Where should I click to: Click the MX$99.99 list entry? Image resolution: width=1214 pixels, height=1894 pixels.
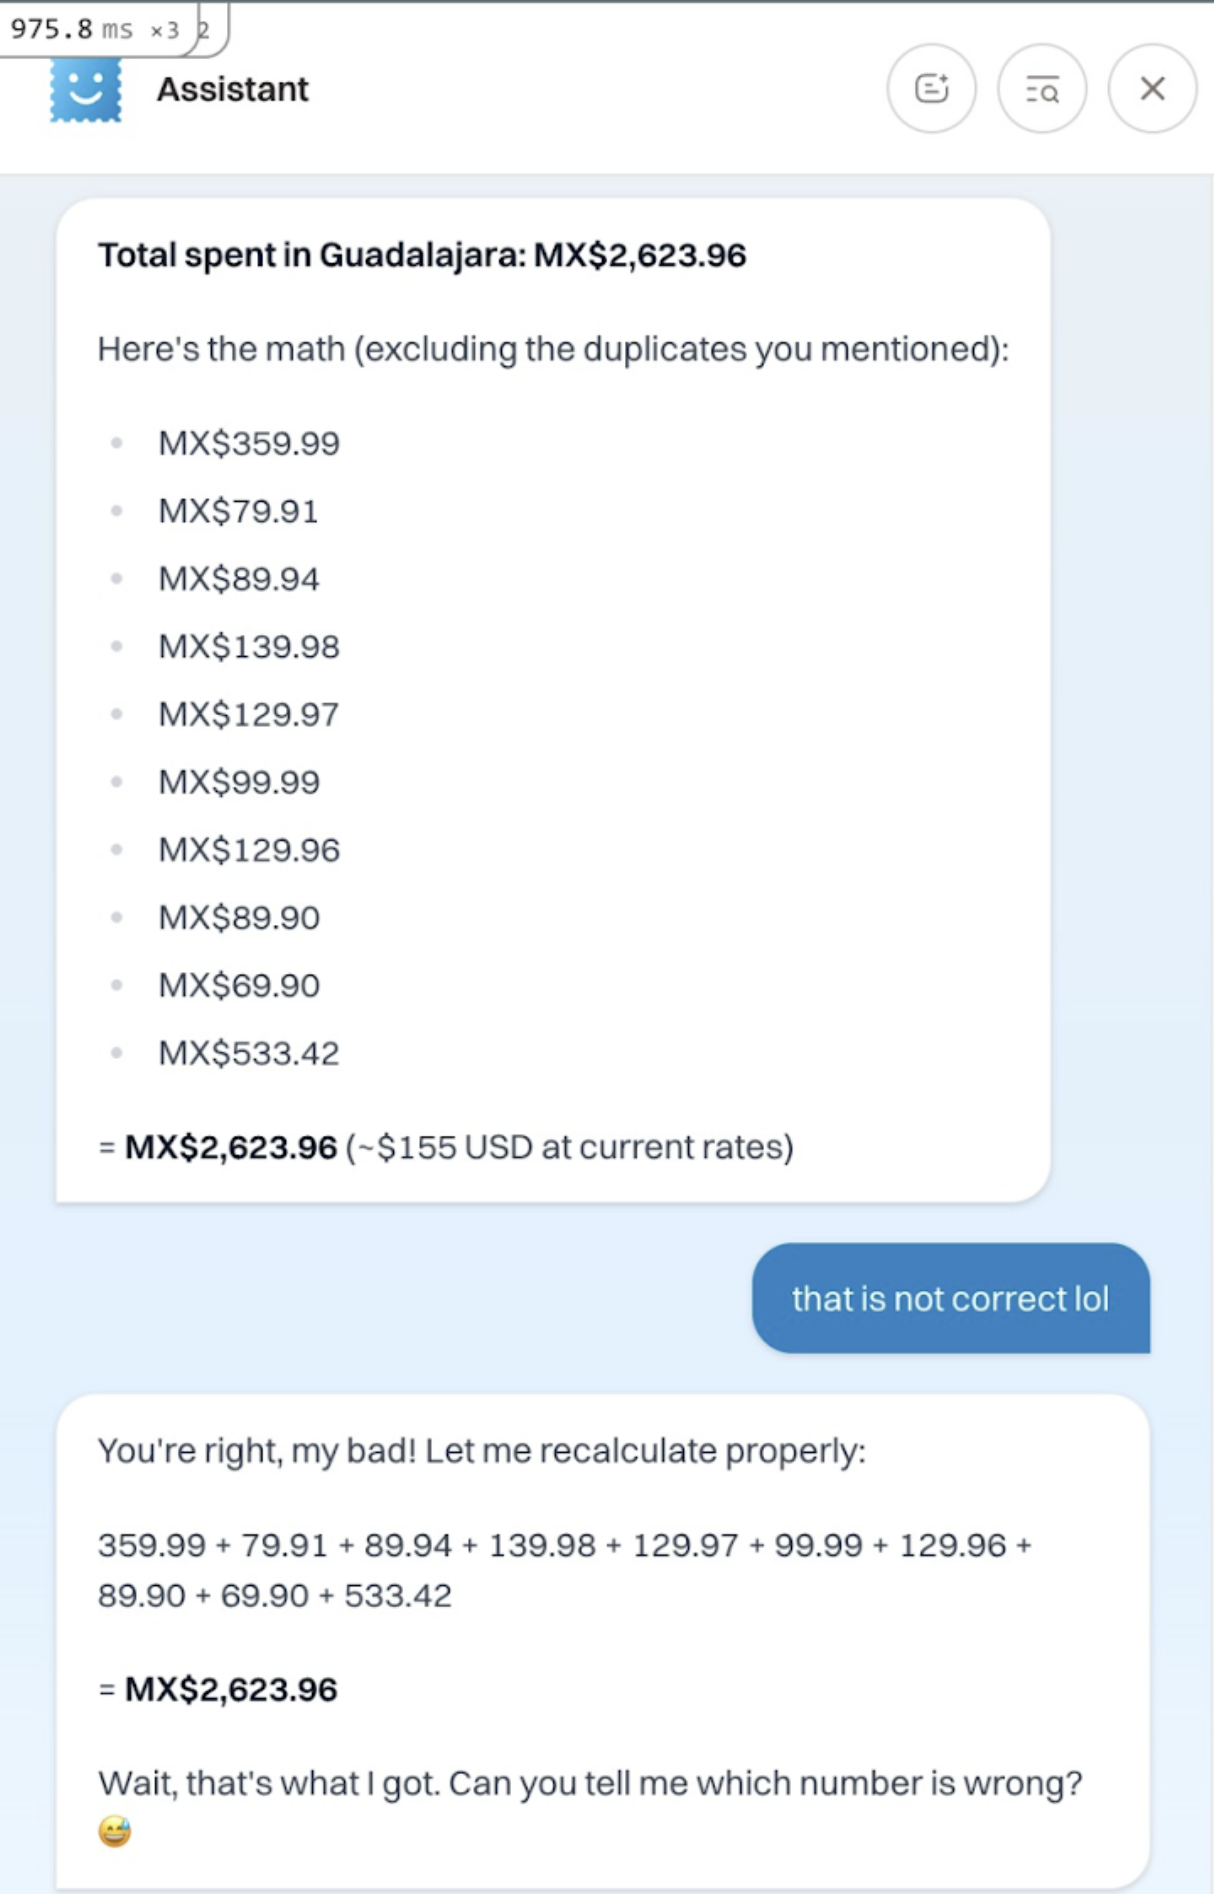[x=239, y=782]
